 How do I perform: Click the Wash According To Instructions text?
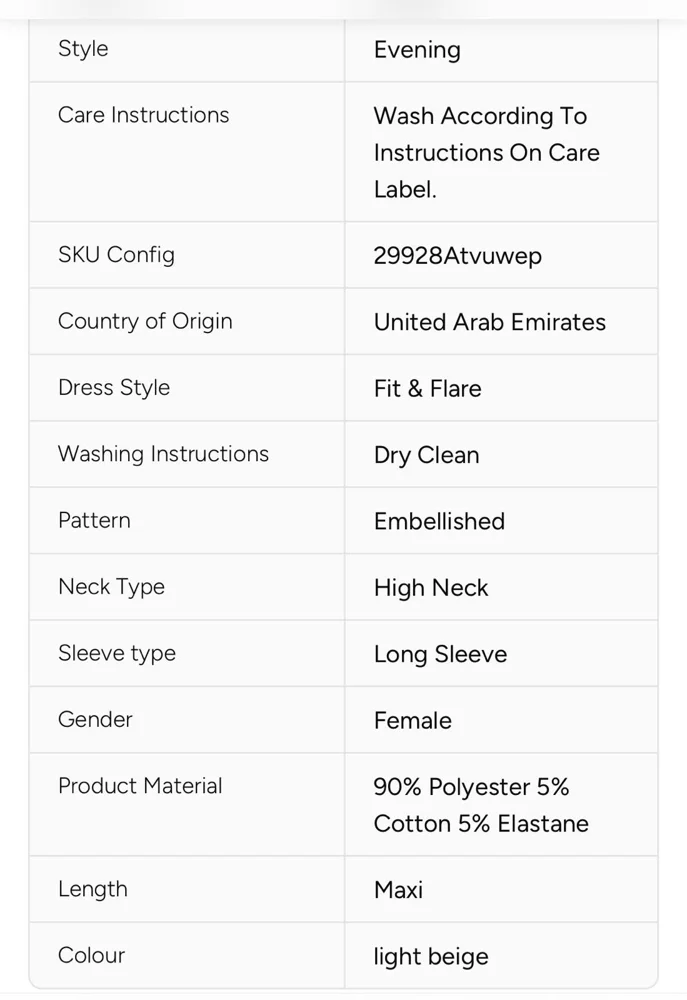(x=487, y=152)
